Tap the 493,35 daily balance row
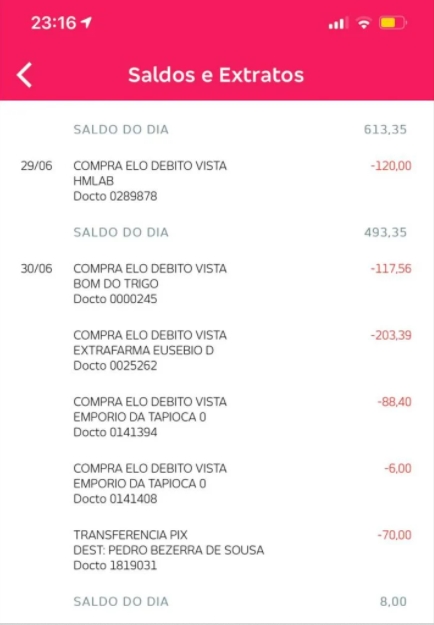Viewport: 434px width, 625px height. (217, 232)
